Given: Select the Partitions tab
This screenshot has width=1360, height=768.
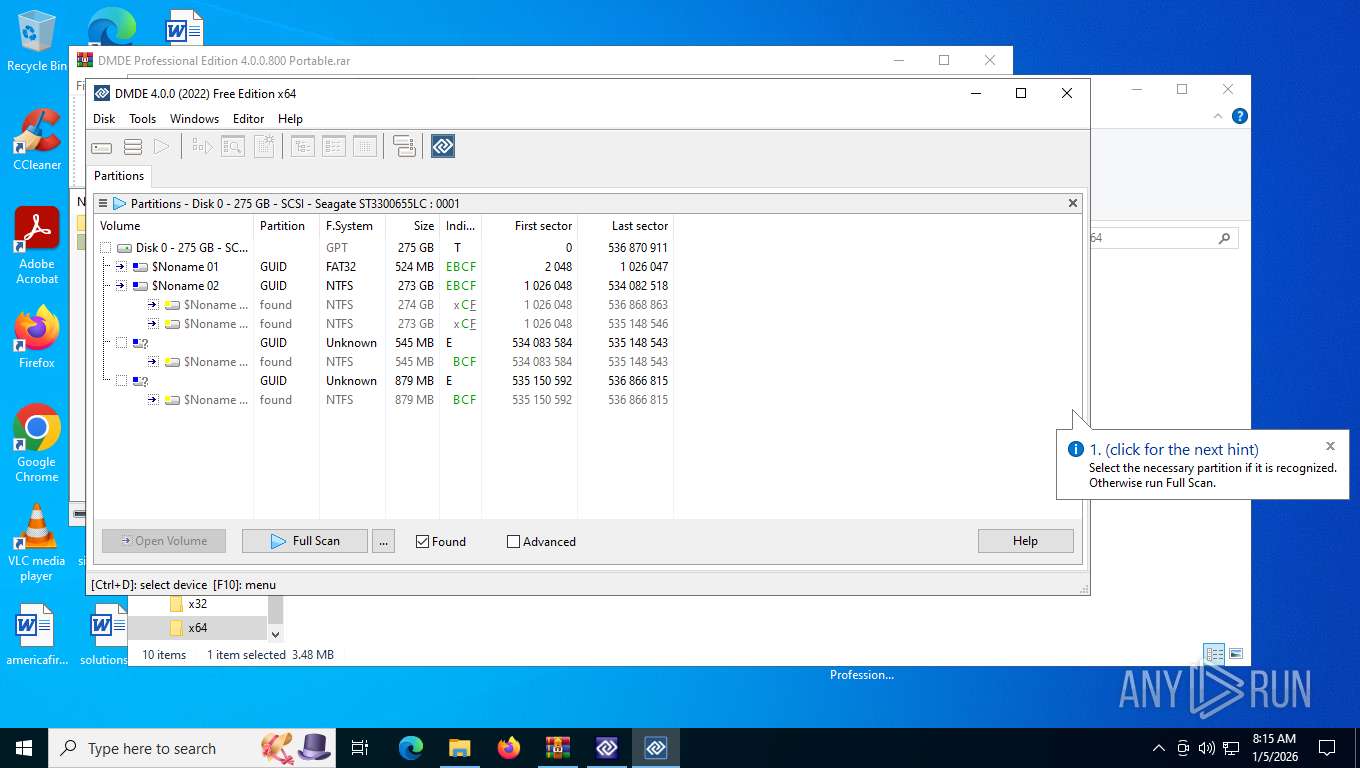Looking at the screenshot, I should point(119,176).
